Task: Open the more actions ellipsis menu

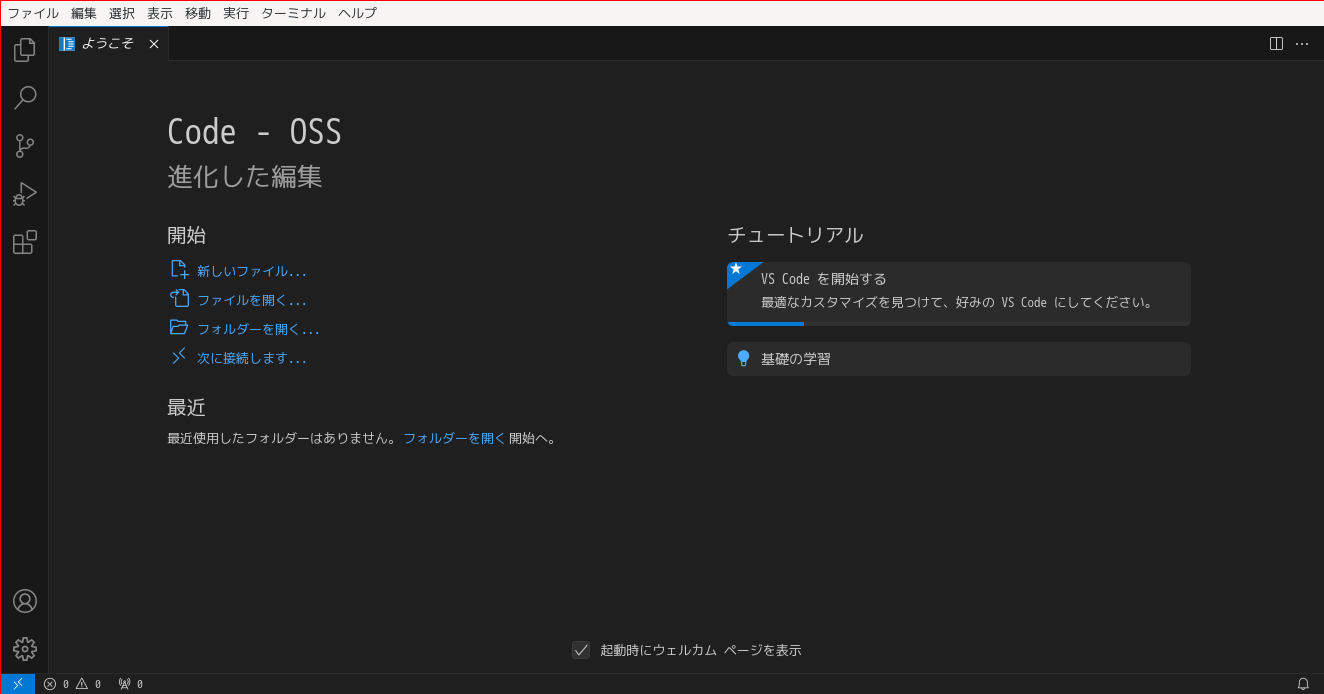Action: point(1302,43)
